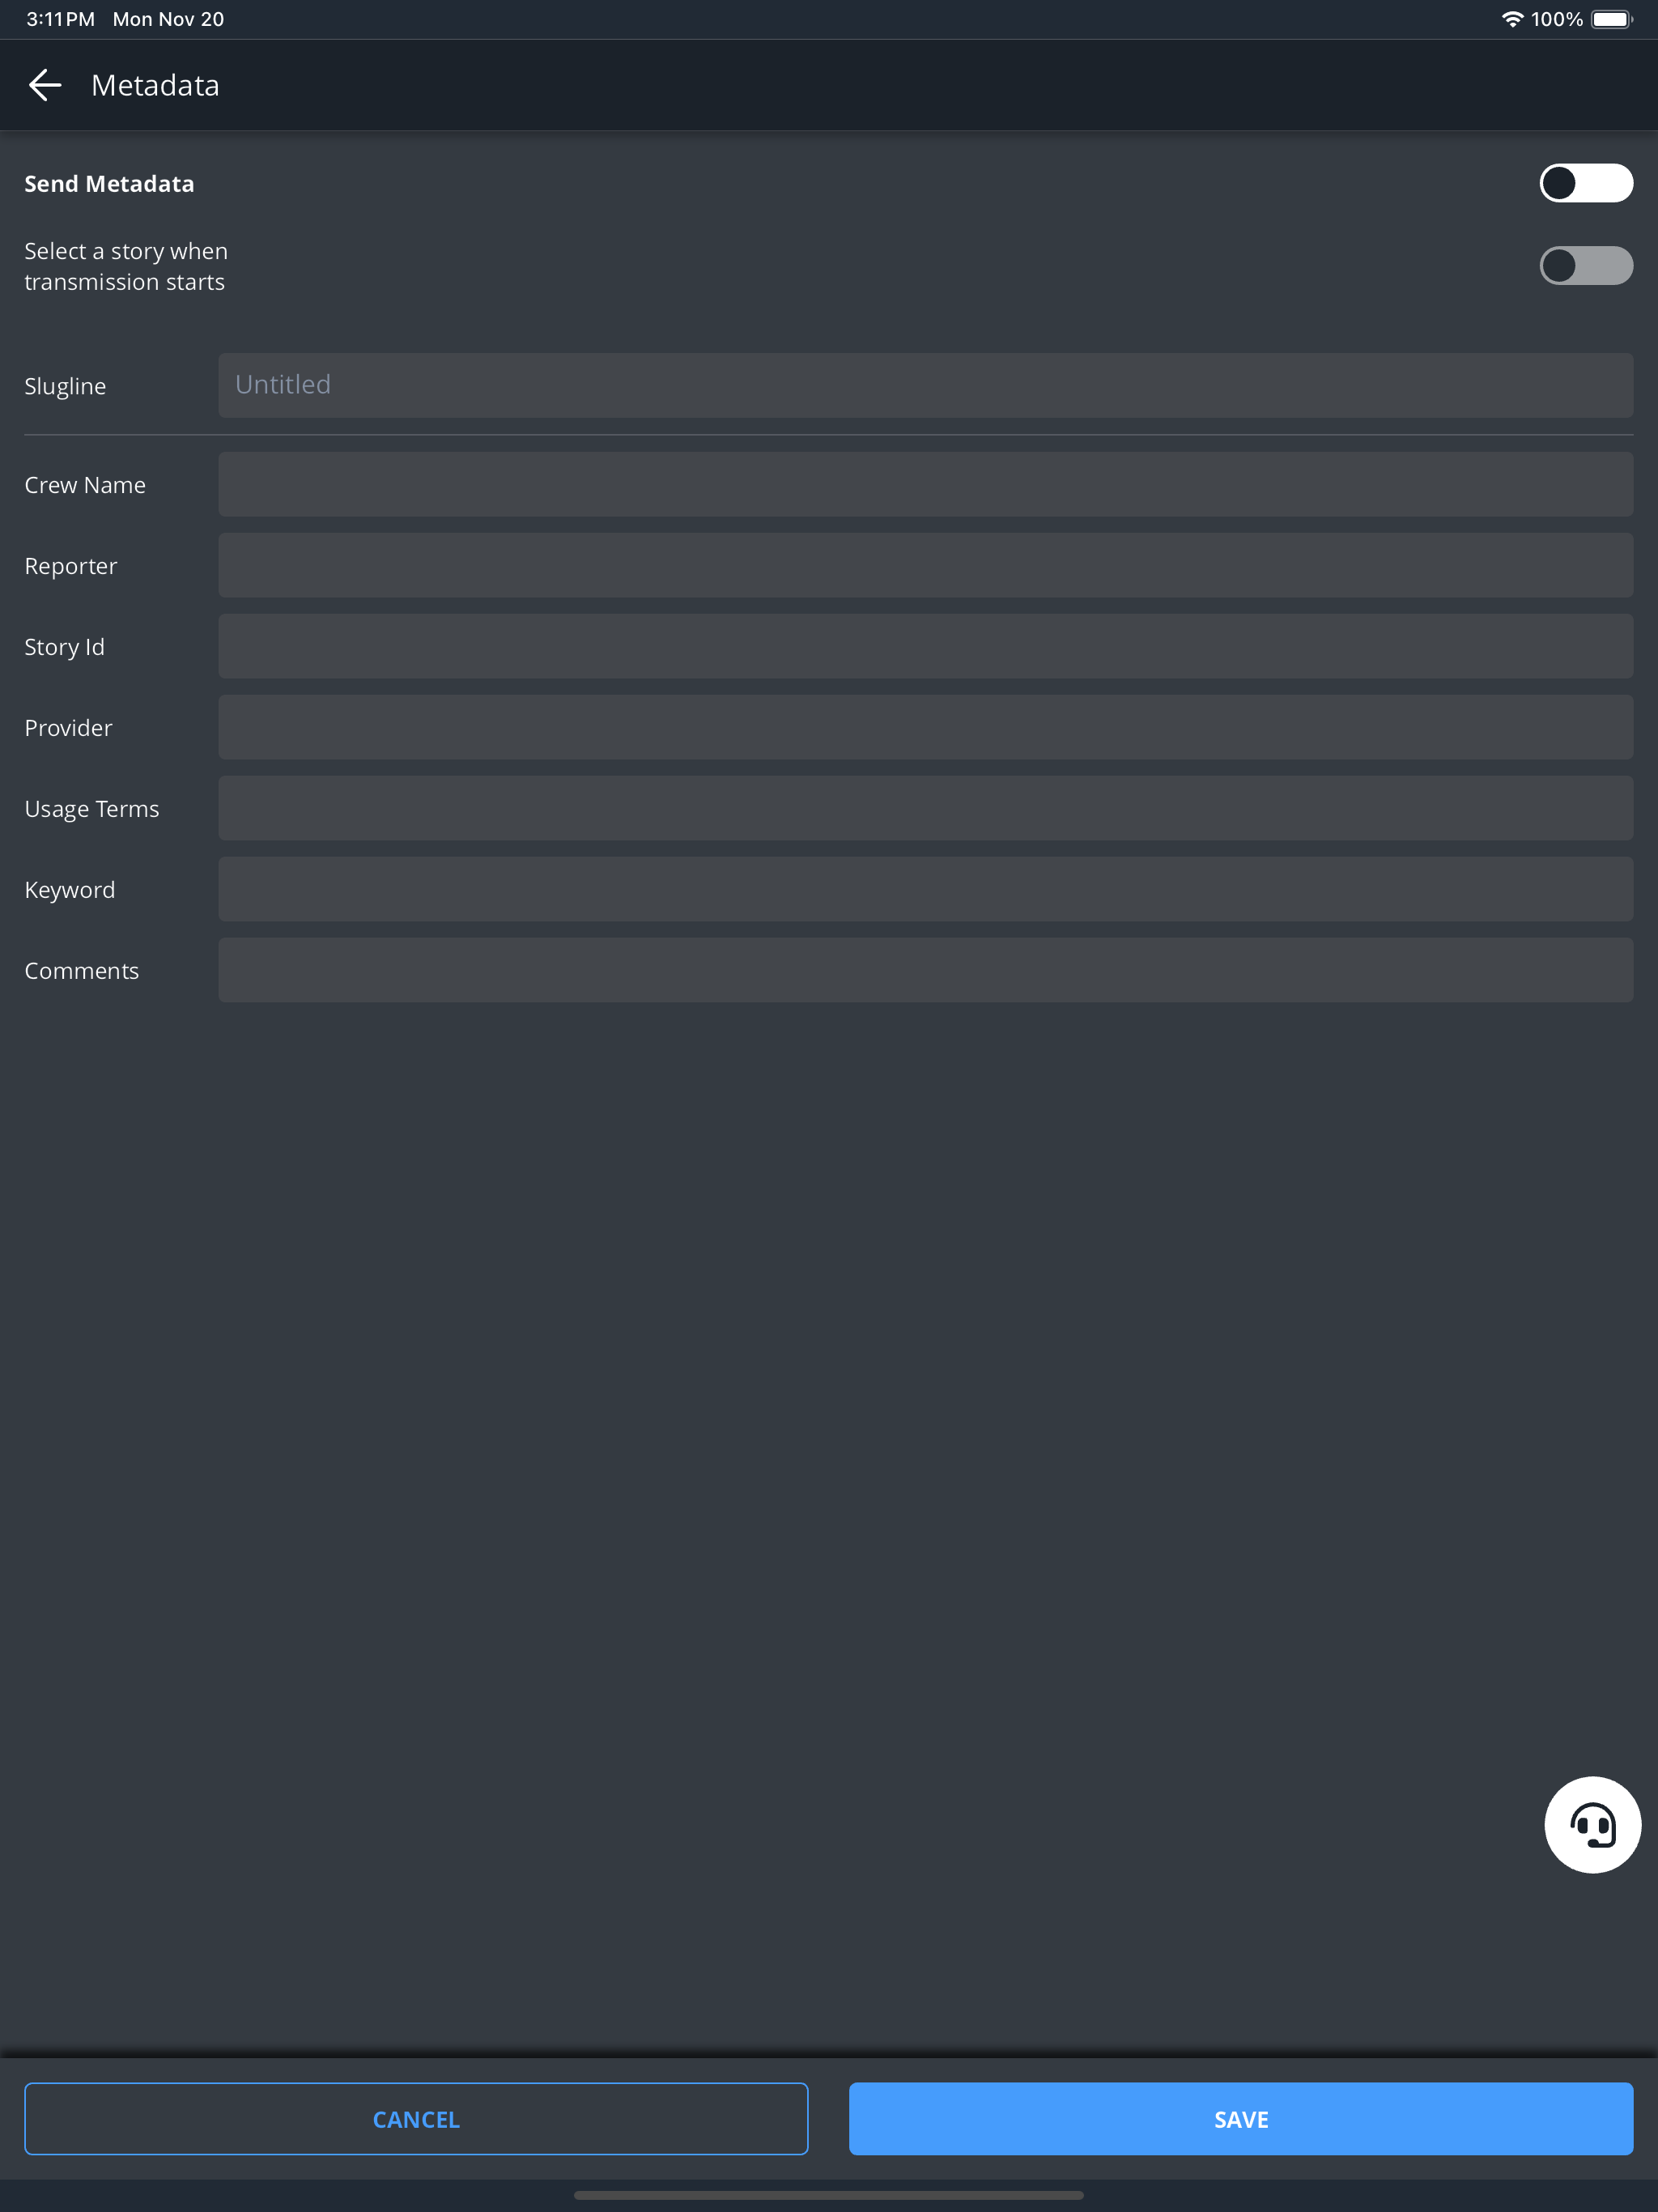
Task: Toggle Select a story when transmission starts
Action: (x=1586, y=266)
